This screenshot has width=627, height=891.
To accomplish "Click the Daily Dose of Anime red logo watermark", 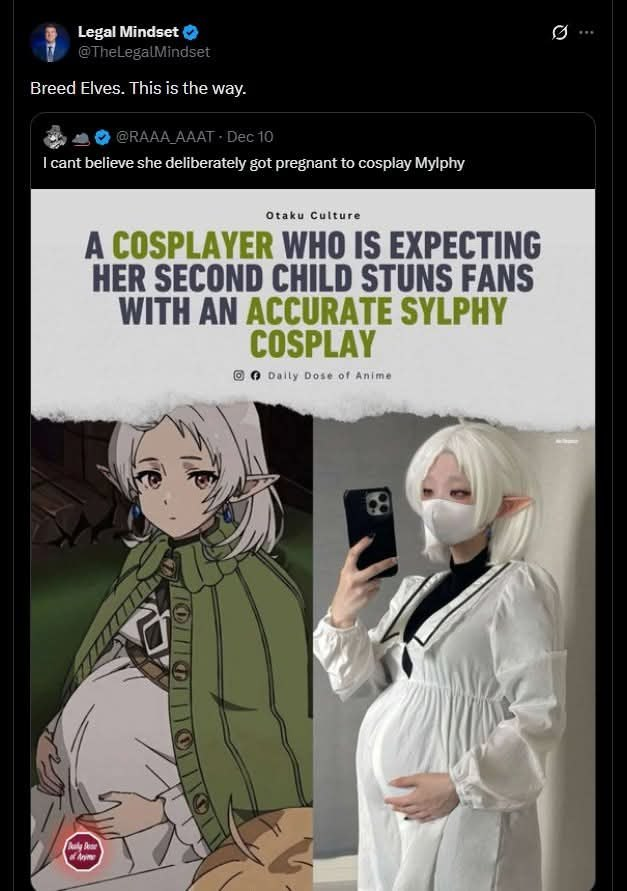I will pyautogui.click(x=82, y=851).
